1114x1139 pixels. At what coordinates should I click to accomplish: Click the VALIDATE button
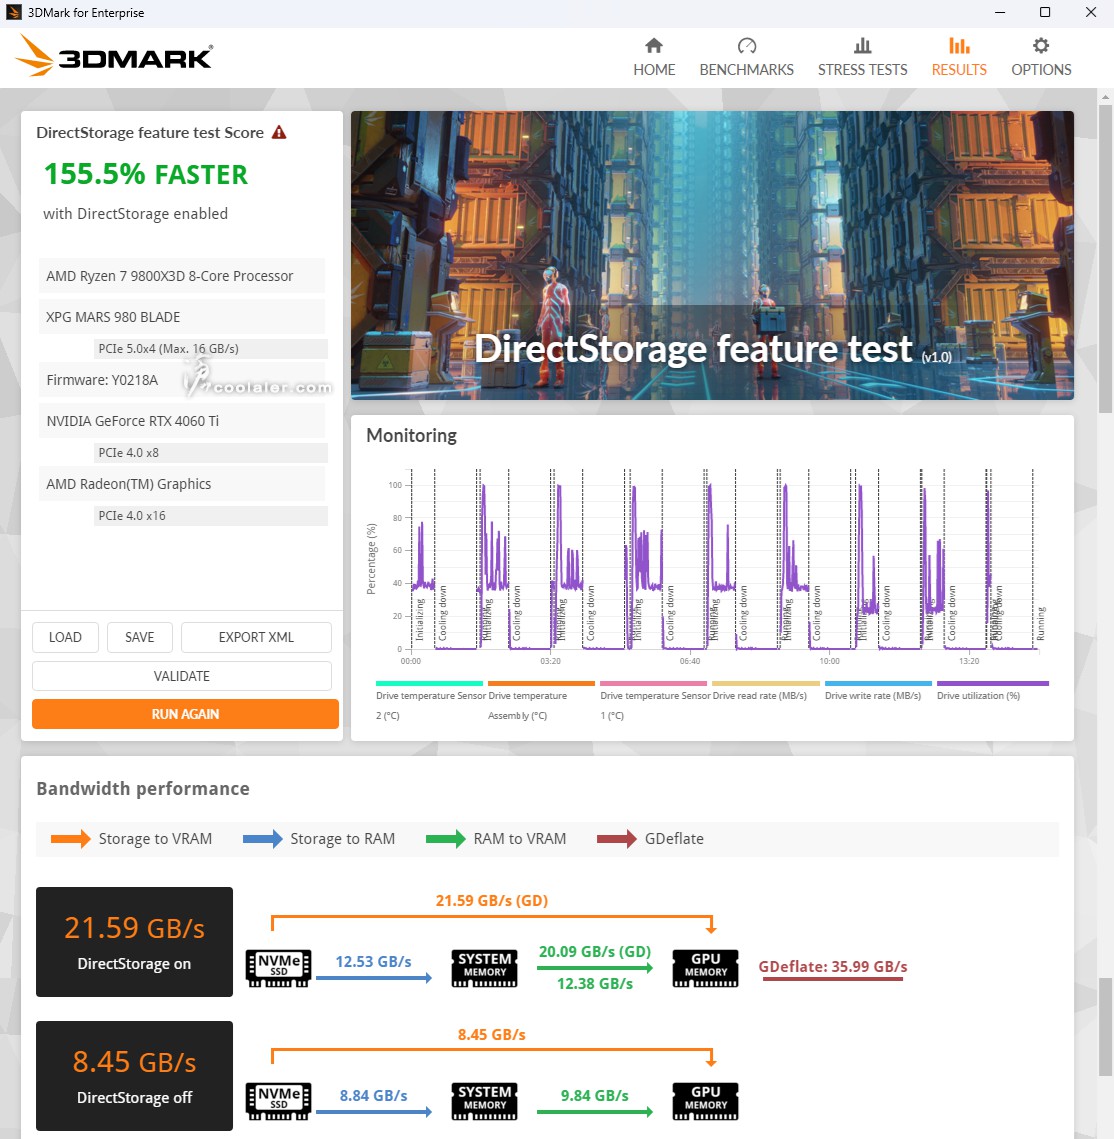[x=182, y=676]
